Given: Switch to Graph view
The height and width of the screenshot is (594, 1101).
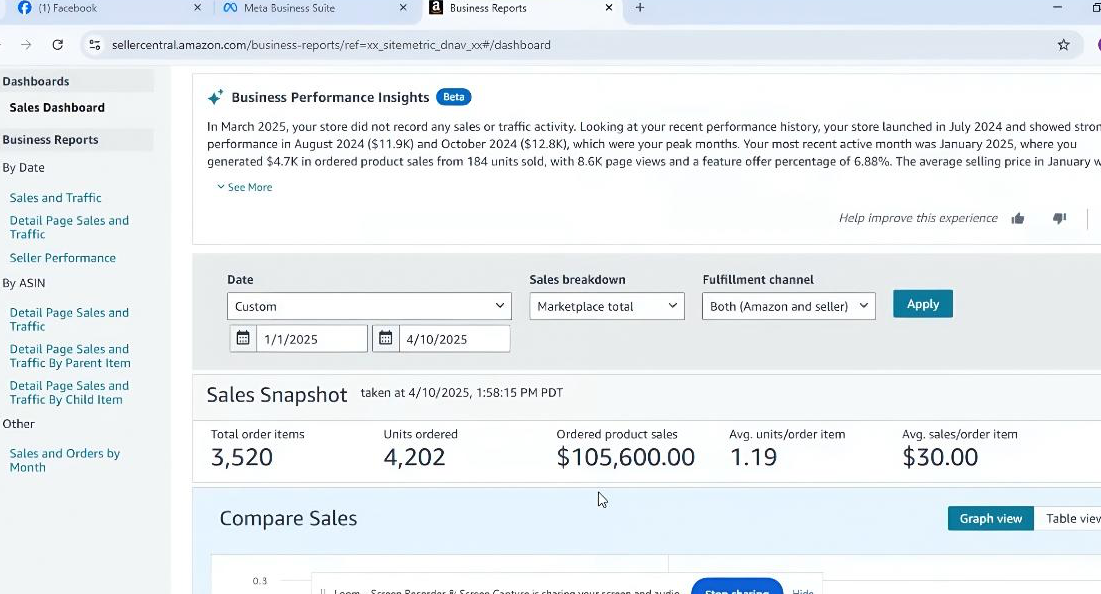Looking at the screenshot, I should click(990, 518).
